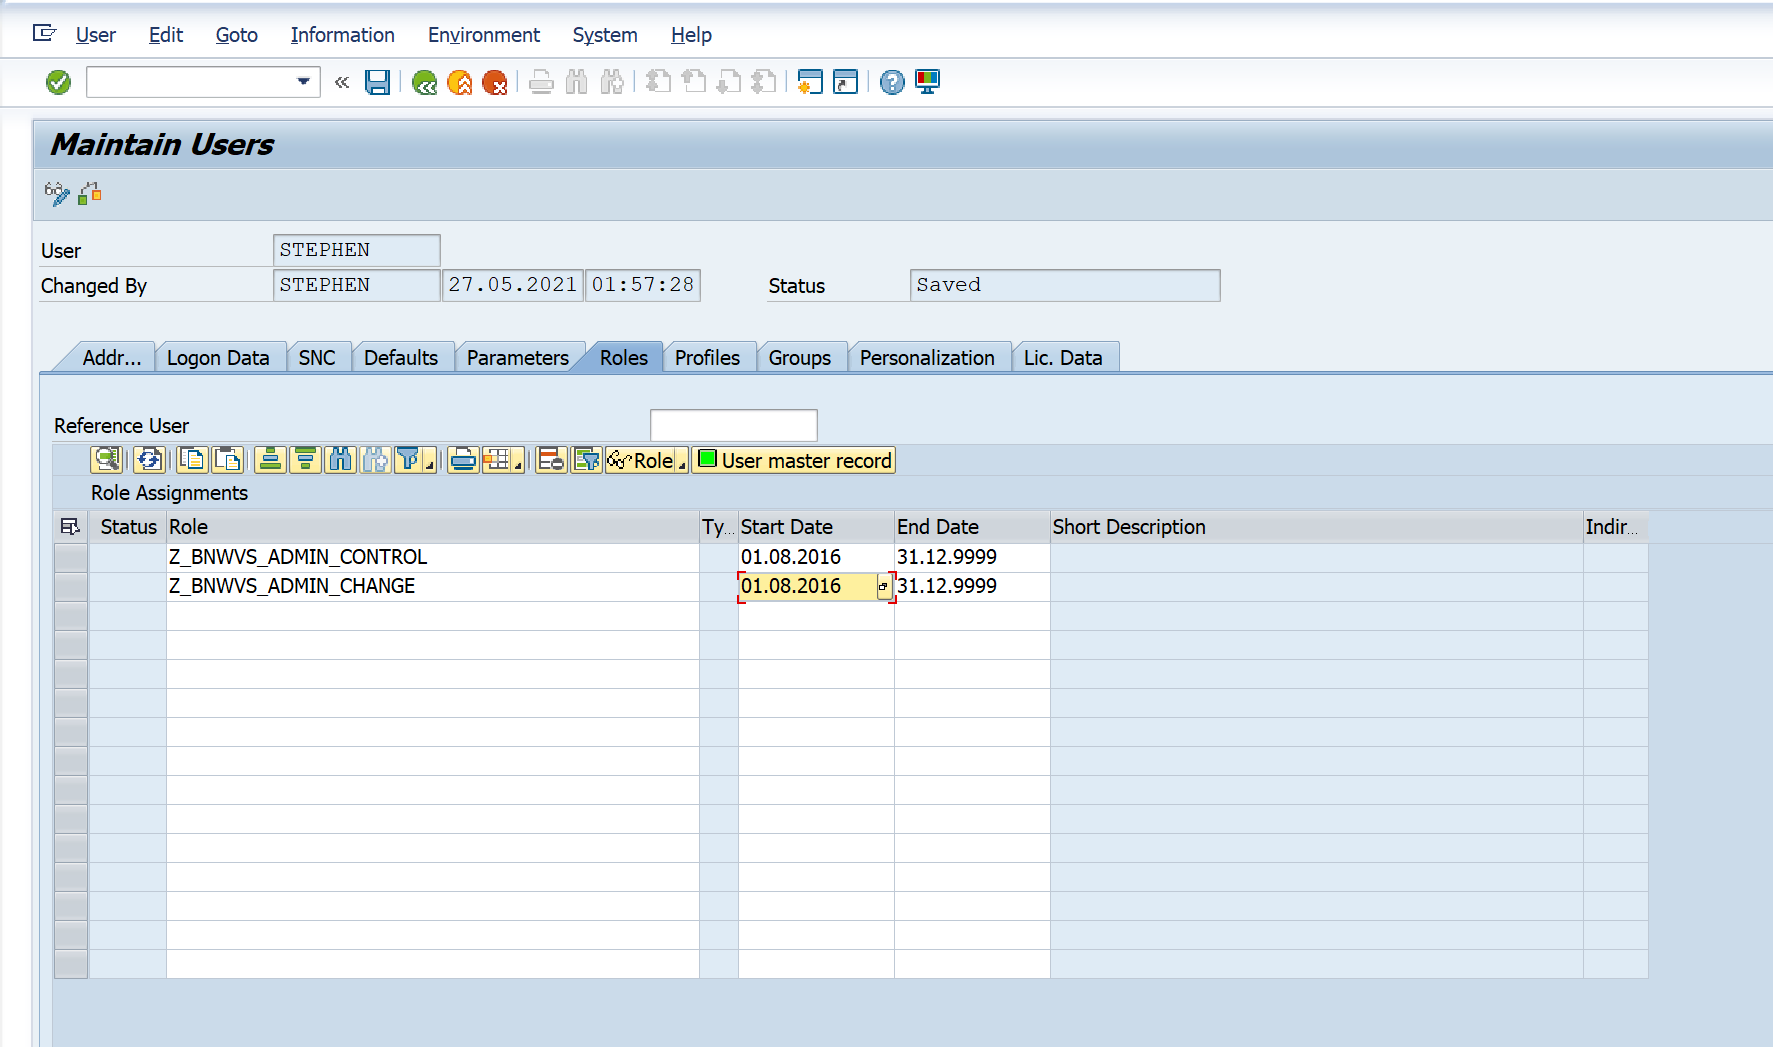1773x1047 pixels.
Task: Click the select-all icon in table header corner
Action: click(70, 527)
